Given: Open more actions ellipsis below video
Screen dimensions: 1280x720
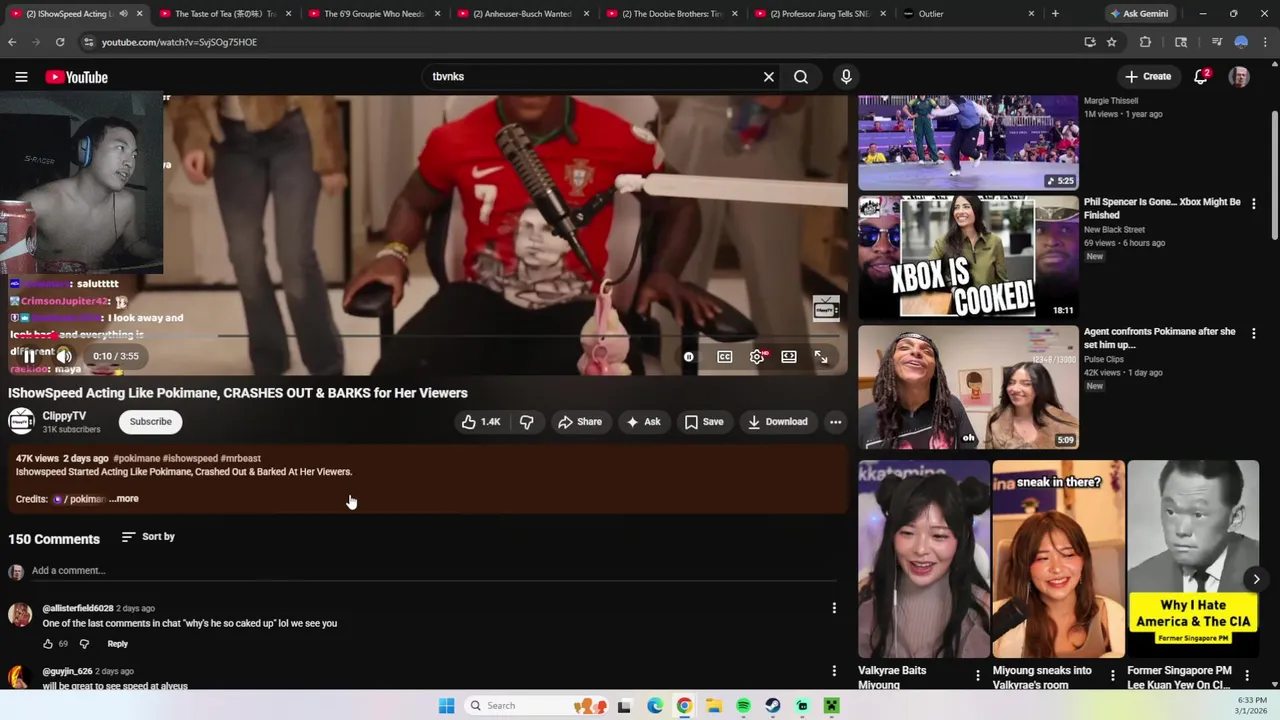Looking at the screenshot, I should (835, 422).
